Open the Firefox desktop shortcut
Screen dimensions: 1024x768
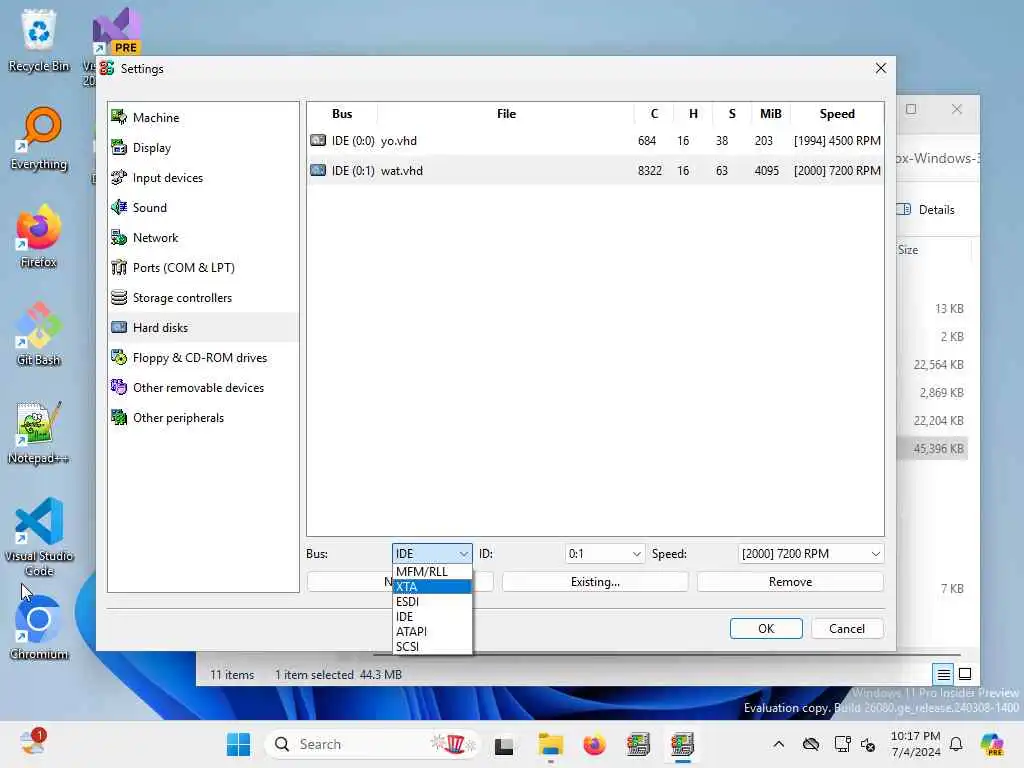click(x=39, y=236)
